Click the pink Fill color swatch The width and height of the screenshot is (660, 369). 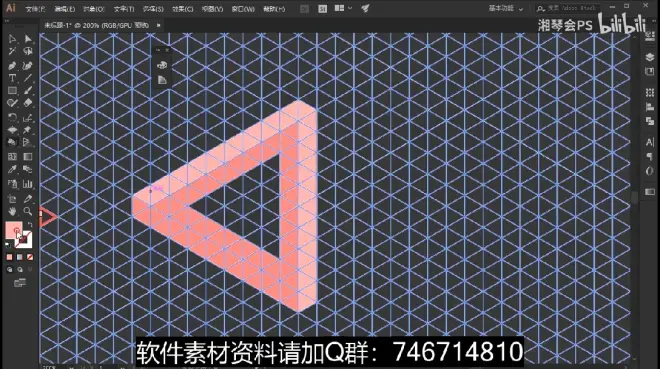pyautogui.click(x=13, y=230)
